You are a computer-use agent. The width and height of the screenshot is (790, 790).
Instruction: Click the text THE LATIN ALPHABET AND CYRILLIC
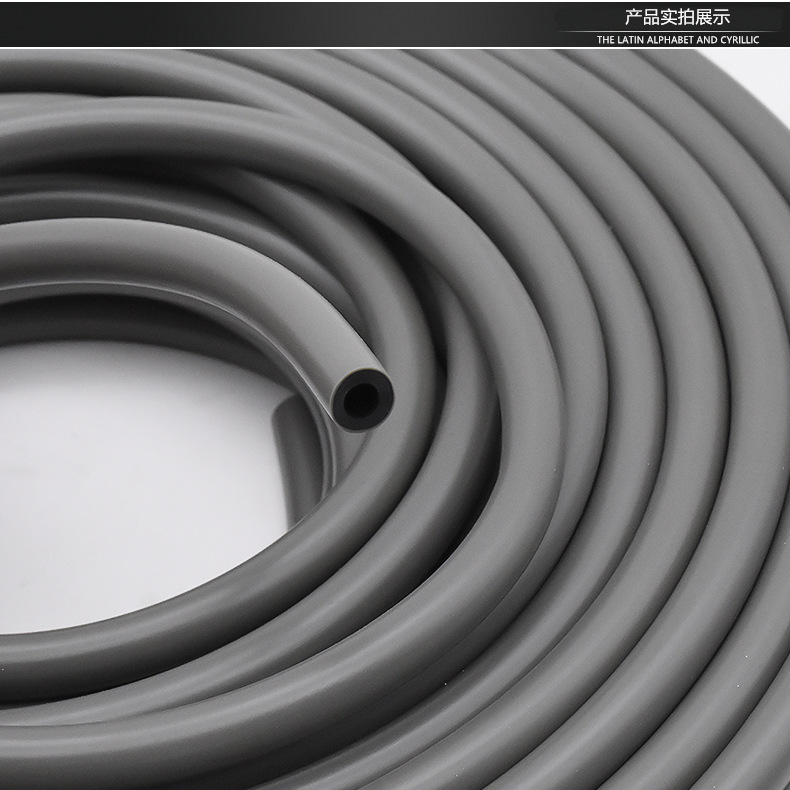[x=678, y=40]
